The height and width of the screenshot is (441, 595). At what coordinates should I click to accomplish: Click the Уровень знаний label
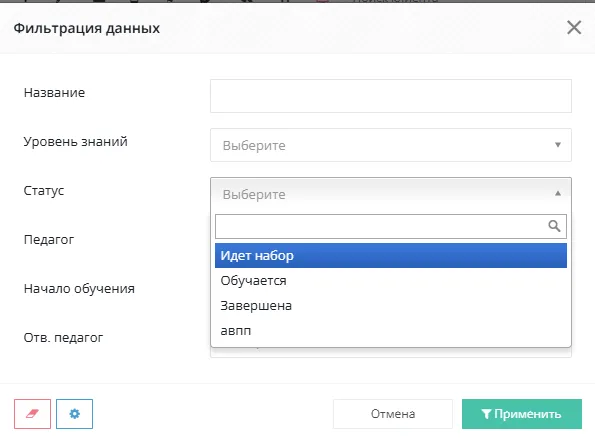pyautogui.click(x=76, y=142)
